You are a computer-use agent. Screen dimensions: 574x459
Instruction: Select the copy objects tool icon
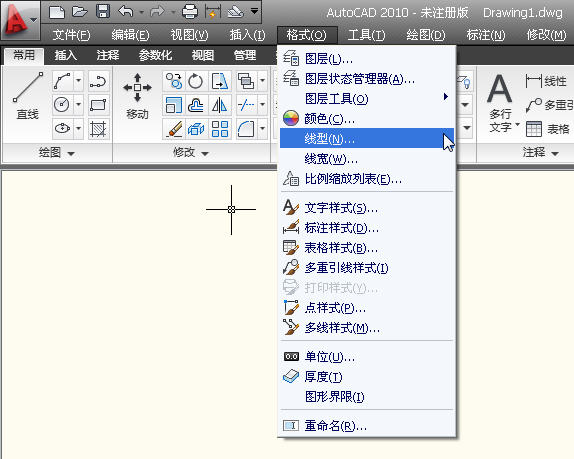[174, 81]
